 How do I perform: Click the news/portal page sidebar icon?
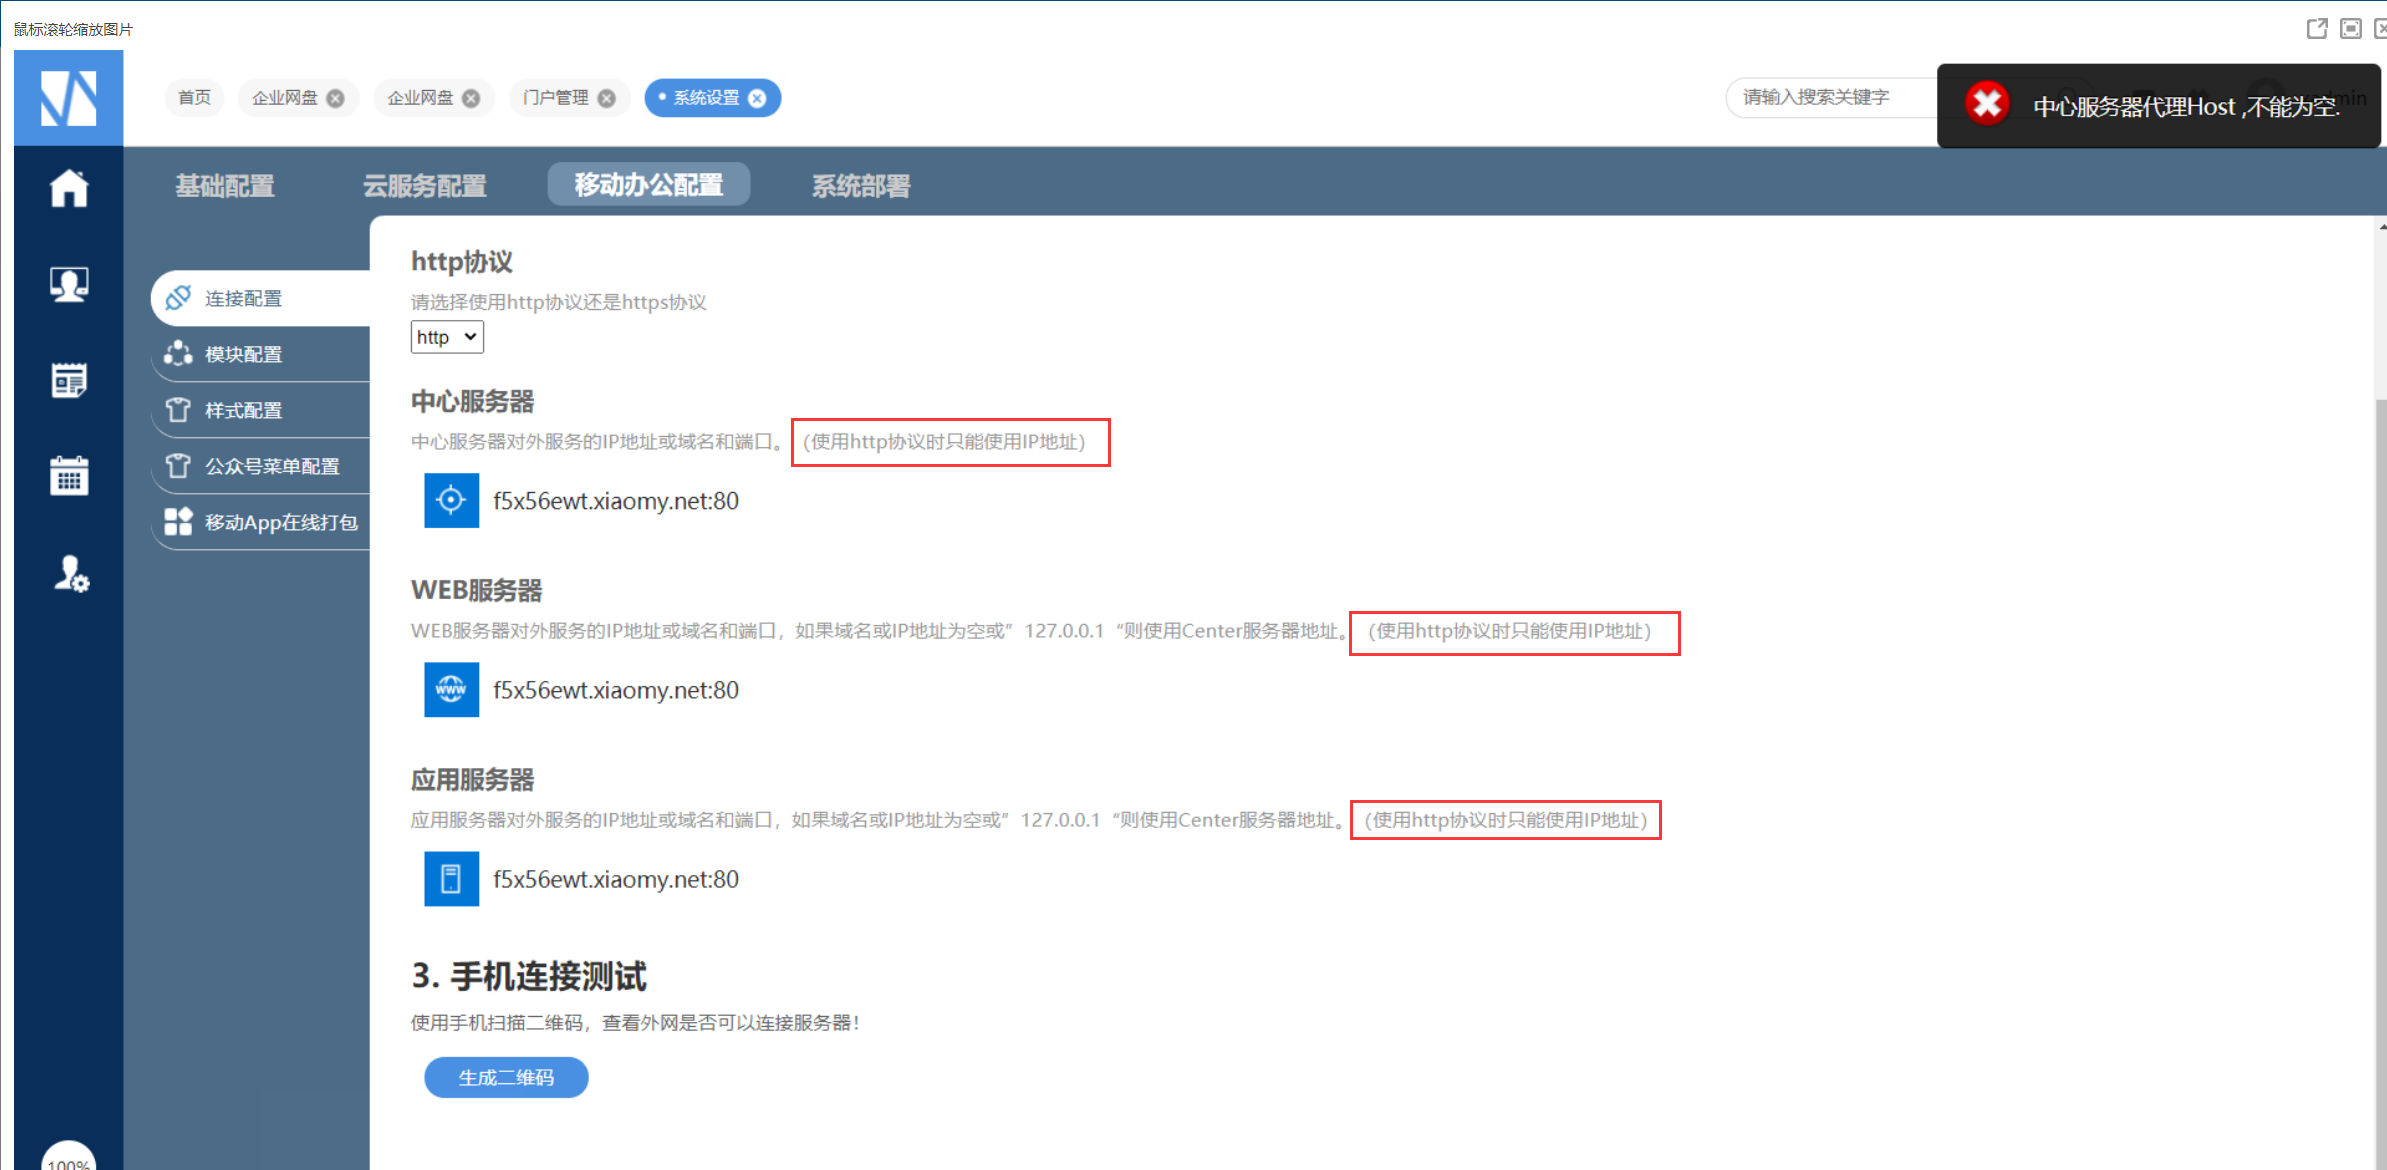click(69, 380)
